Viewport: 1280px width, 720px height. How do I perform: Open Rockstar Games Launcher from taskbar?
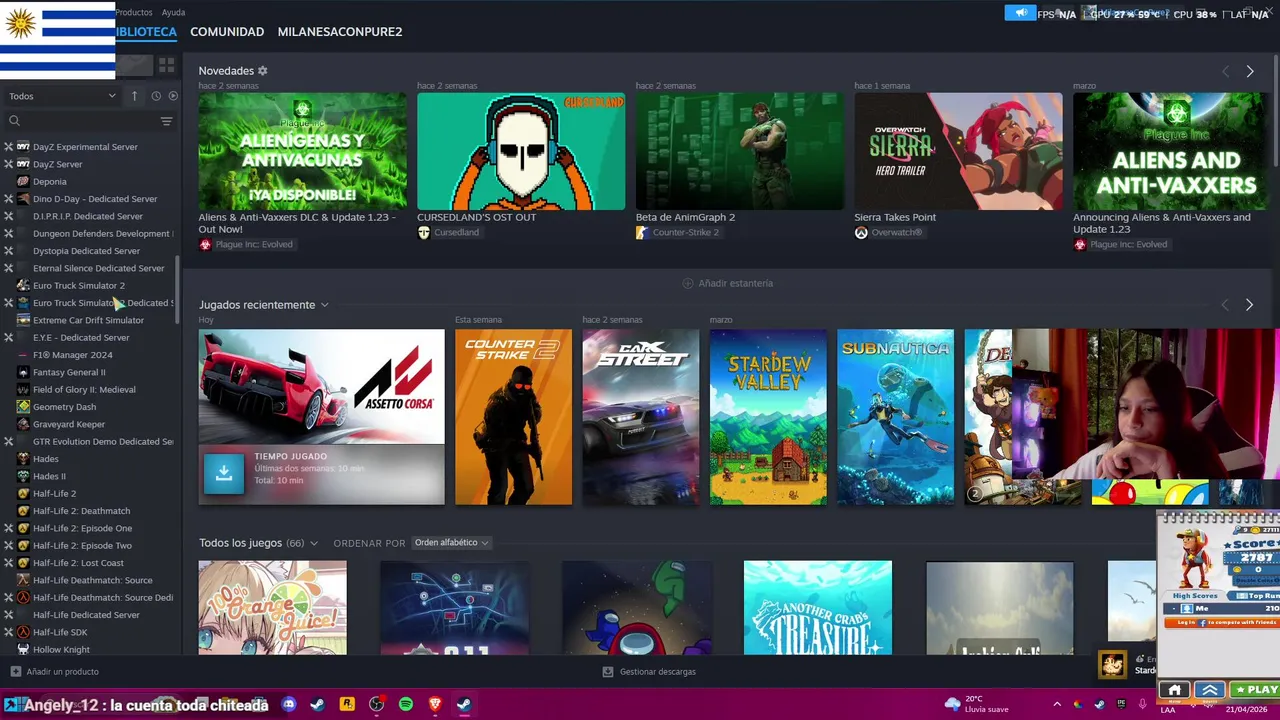point(347,704)
